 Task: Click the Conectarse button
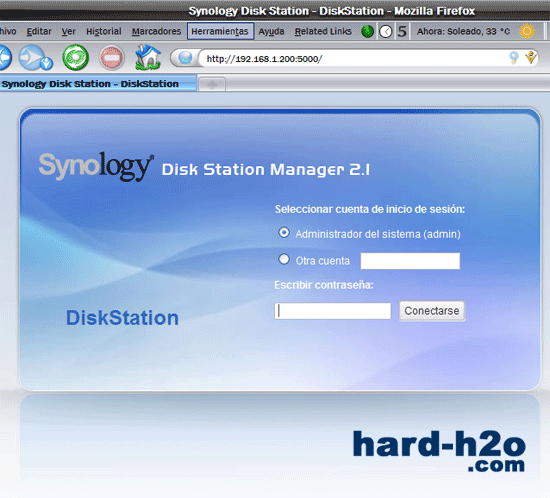point(432,311)
